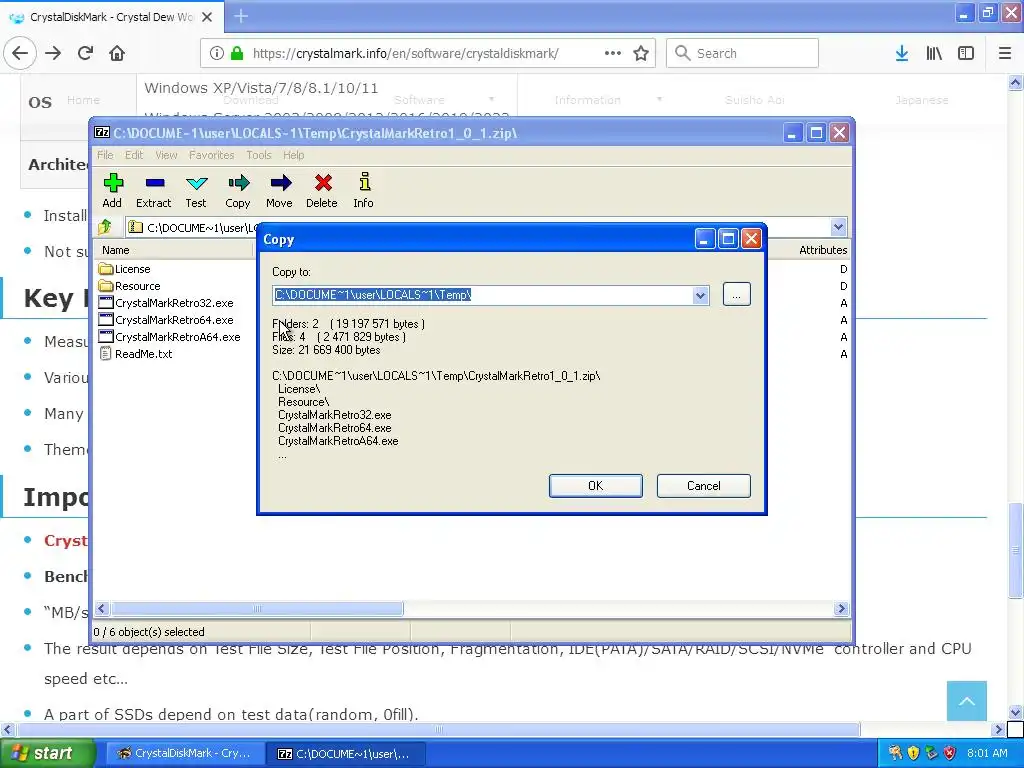
Task: Confirm copy with OK button
Action: pyautogui.click(x=596, y=486)
